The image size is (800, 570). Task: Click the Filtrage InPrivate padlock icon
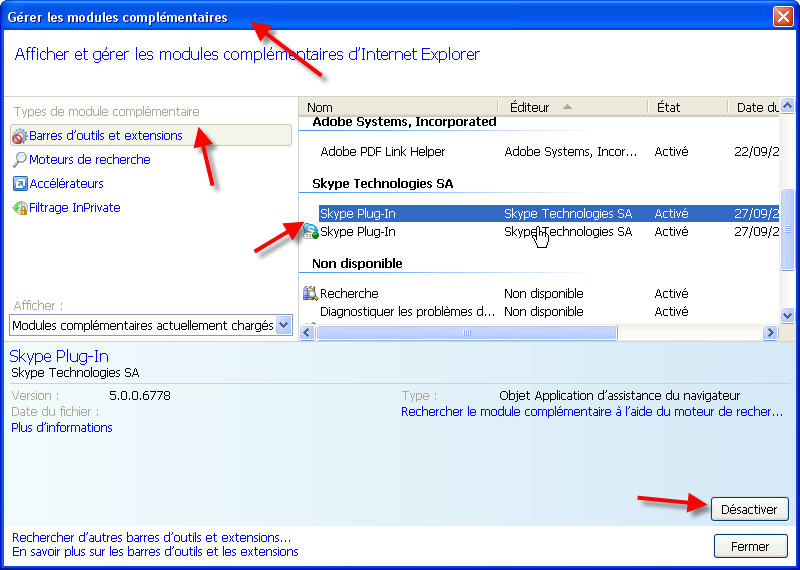20,208
